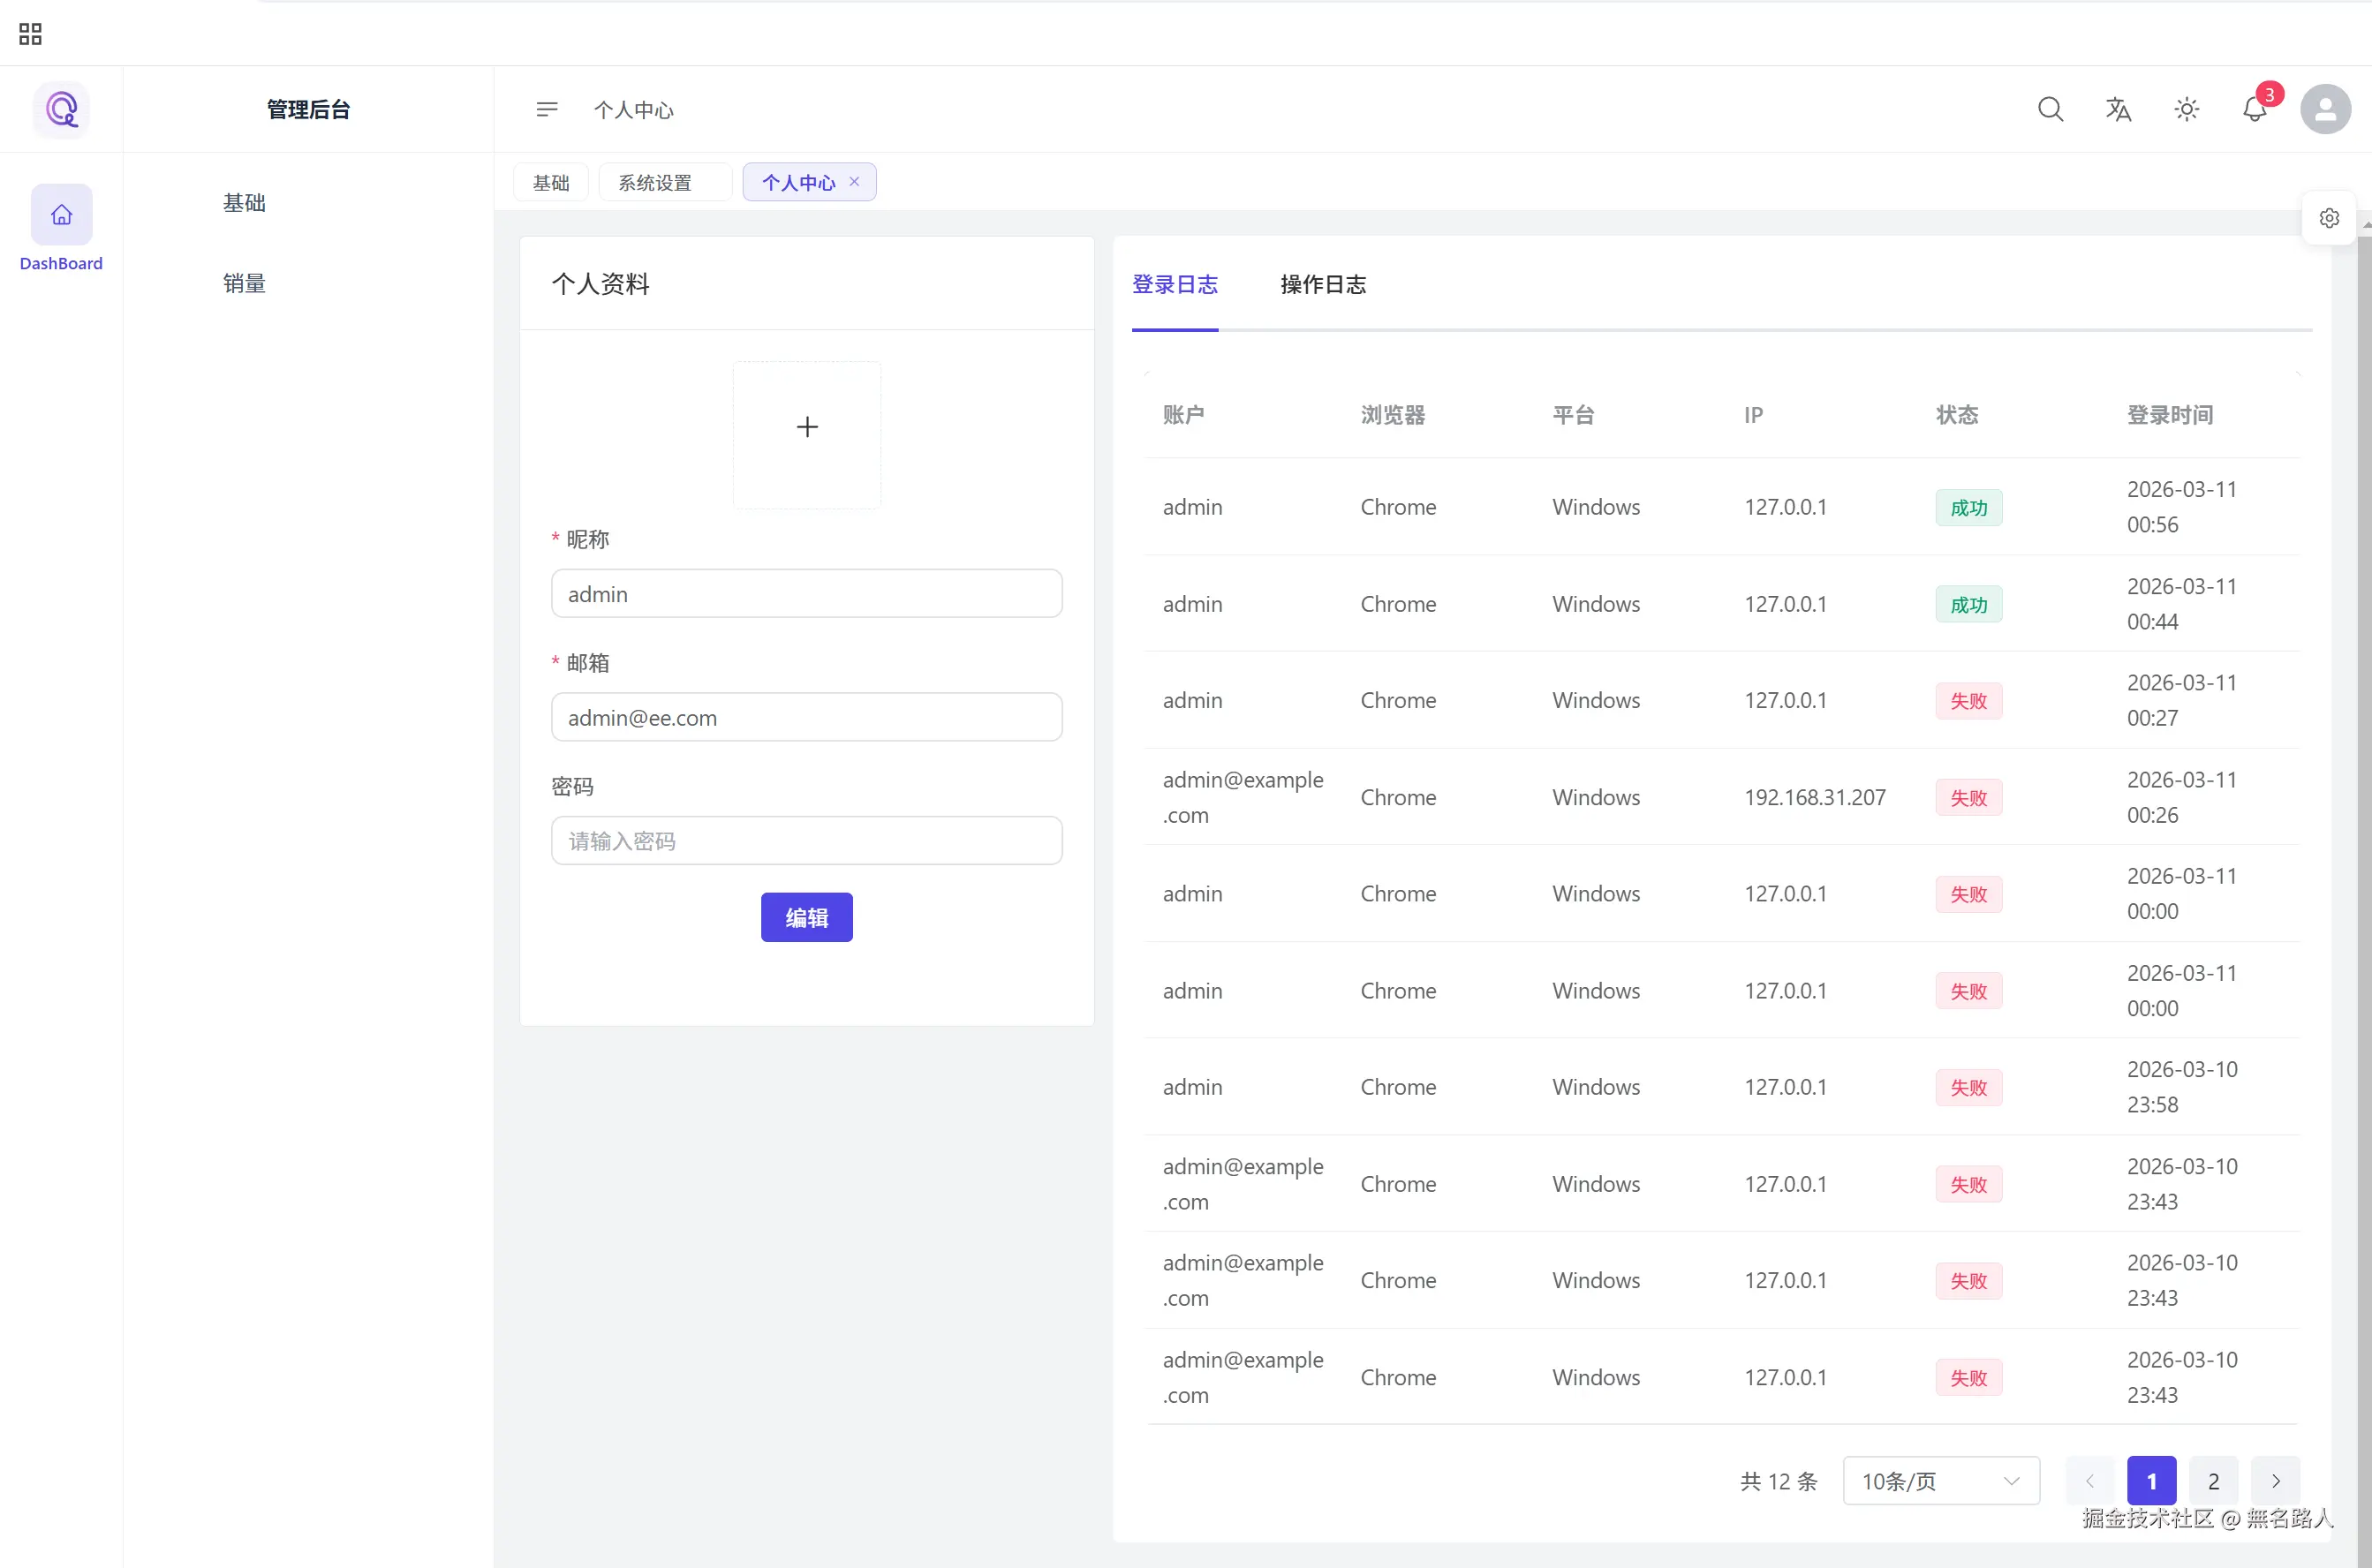
Task: Close the 个人中心 tab
Action: [x=854, y=182]
